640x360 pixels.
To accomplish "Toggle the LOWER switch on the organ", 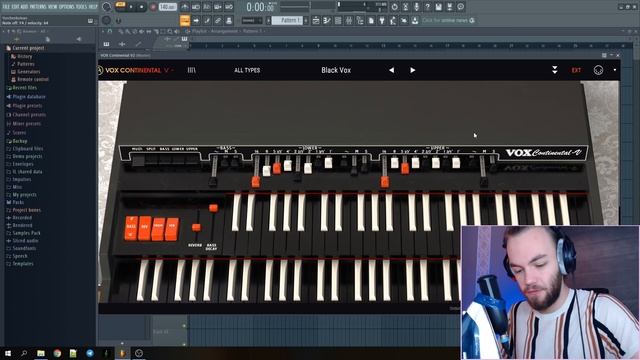I will [178, 160].
